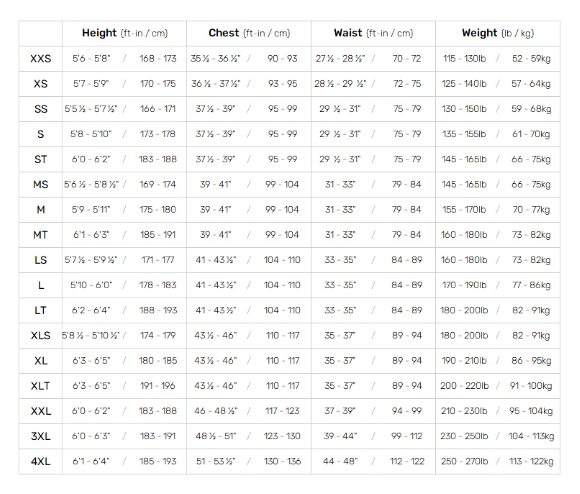
Task: Click the 130 - 136 chest cell
Action: [282, 461]
